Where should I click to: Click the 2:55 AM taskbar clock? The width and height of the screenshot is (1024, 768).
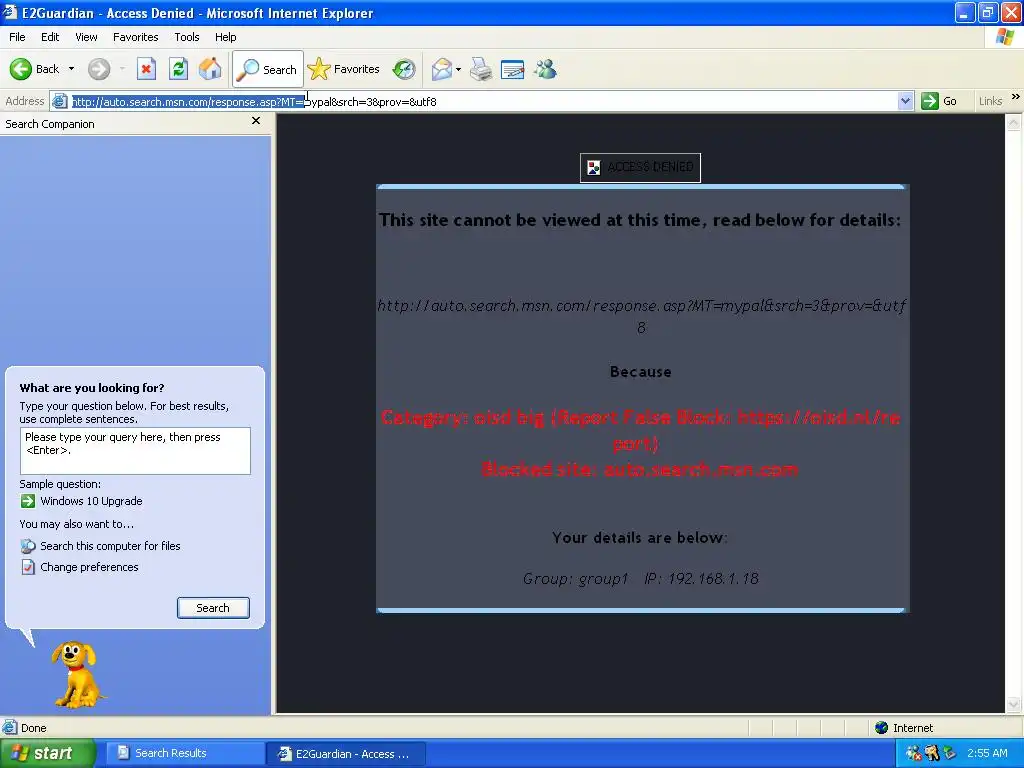click(987, 753)
